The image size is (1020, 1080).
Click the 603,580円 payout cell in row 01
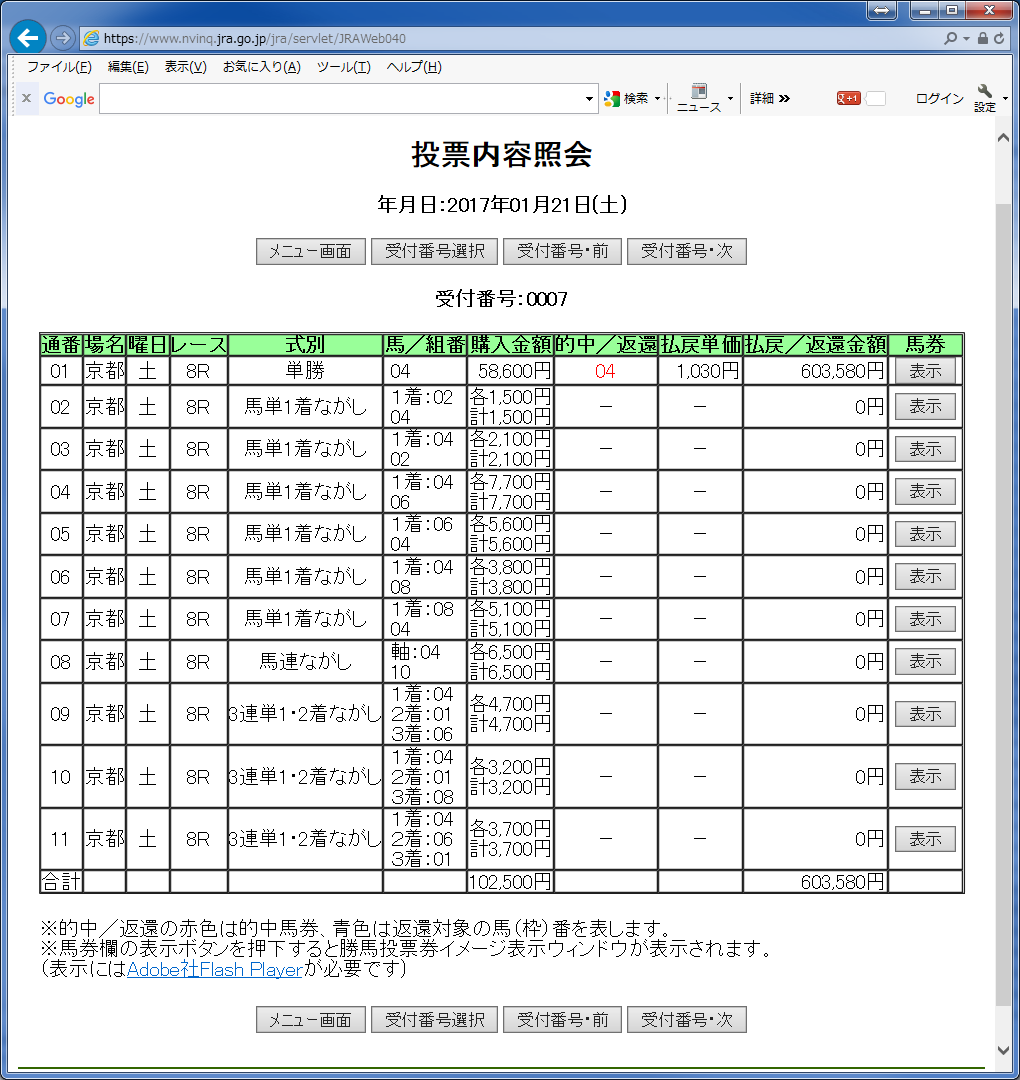click(815, 371)
